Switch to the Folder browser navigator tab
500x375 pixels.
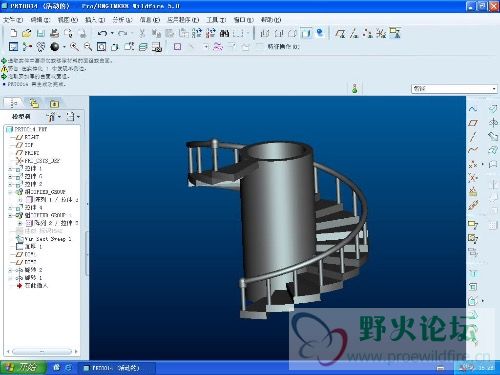[34, 104]
